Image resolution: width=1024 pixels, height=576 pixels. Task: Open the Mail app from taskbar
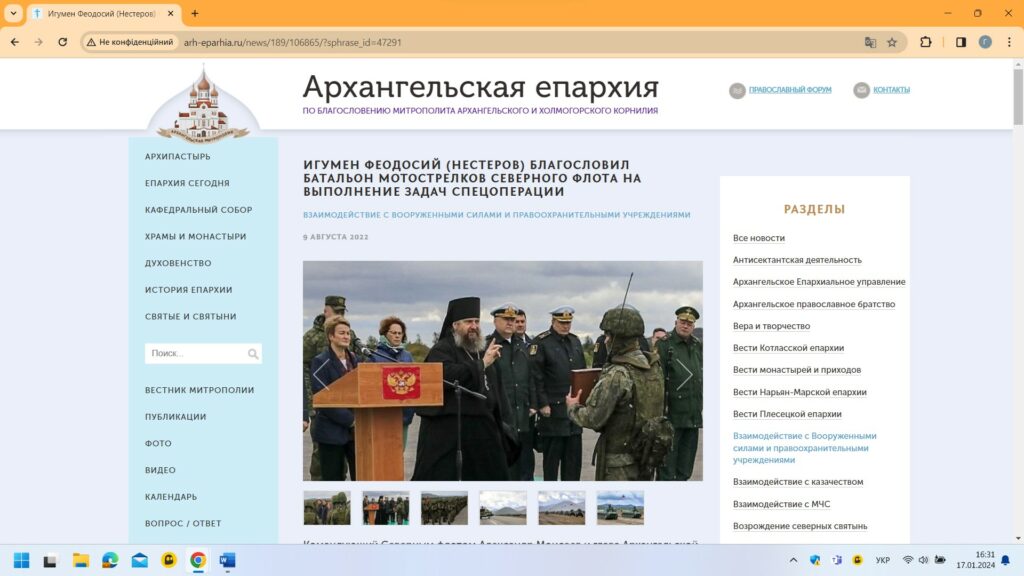pos(139,560)
